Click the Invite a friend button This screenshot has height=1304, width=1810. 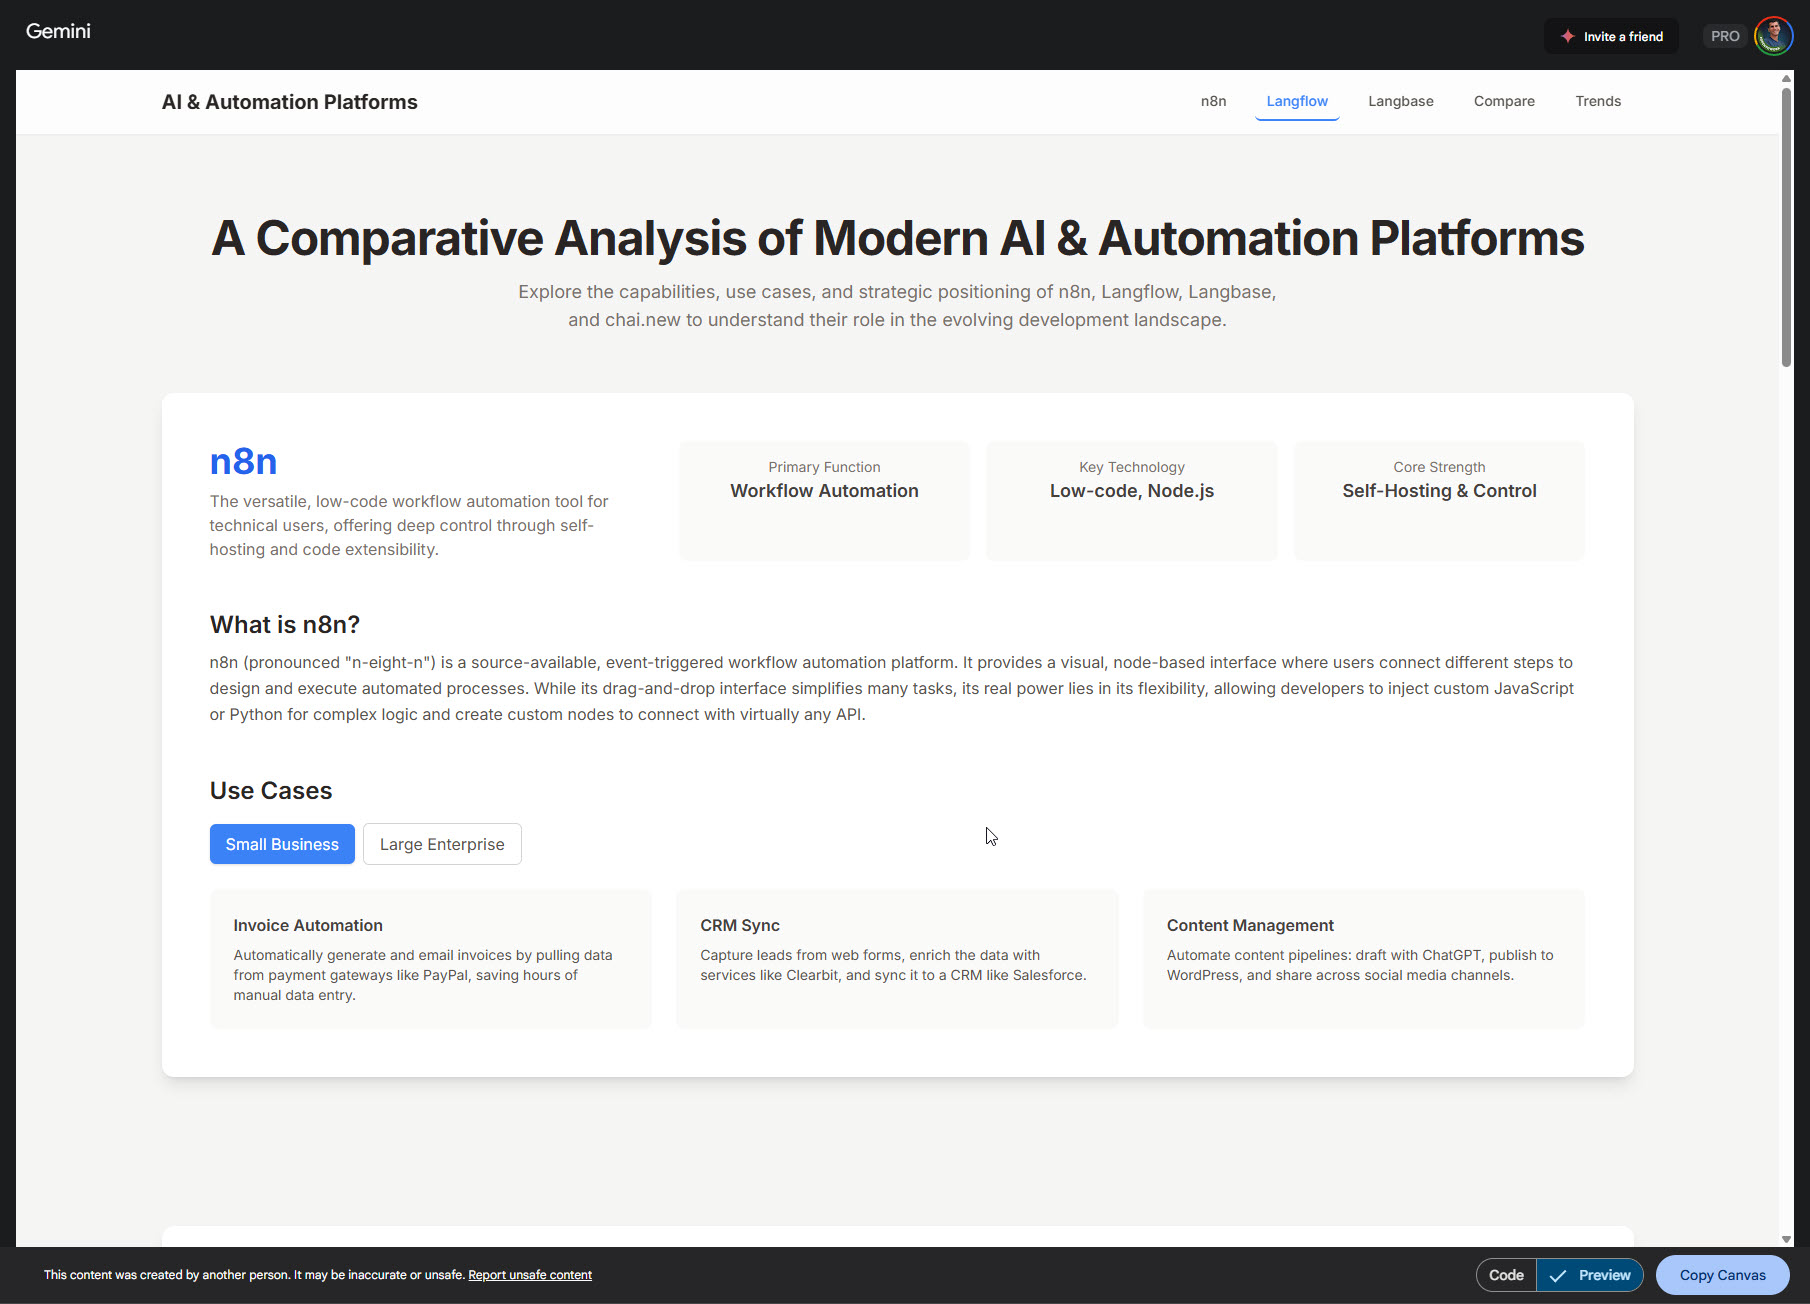[1611, 36]
